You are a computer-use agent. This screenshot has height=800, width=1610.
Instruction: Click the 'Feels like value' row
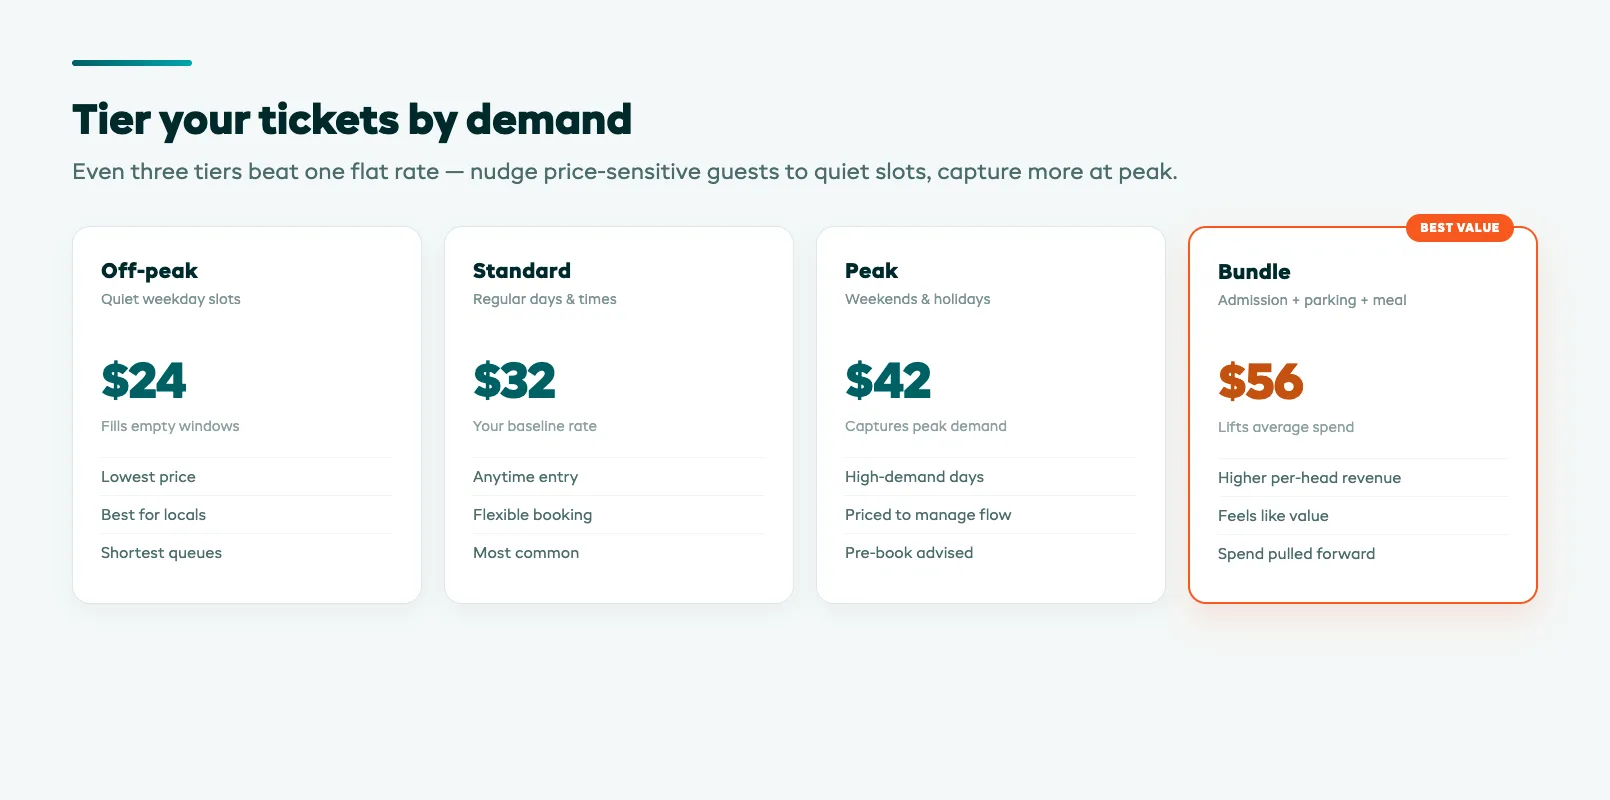click(1363, 516)
